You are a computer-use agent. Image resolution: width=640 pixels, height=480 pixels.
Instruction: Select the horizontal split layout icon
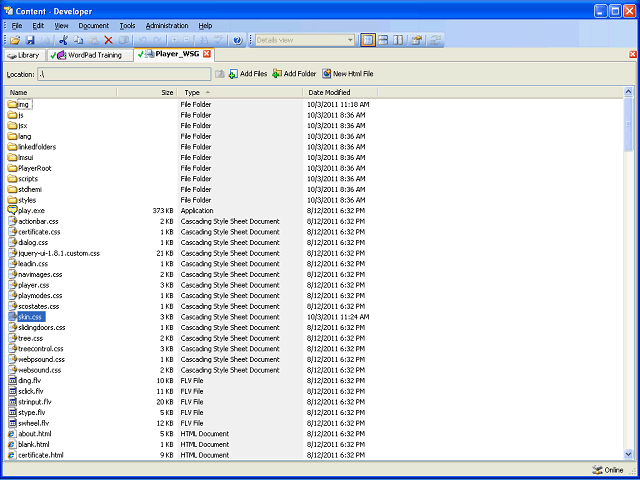tap(383, 40)
